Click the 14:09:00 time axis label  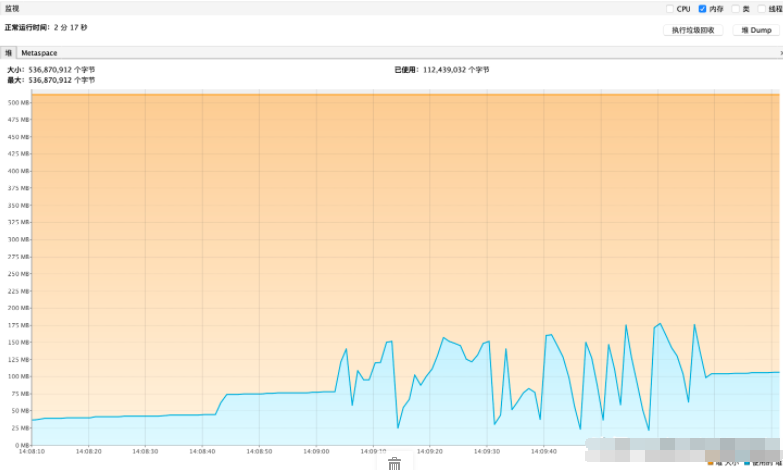[x=316, y=452]
